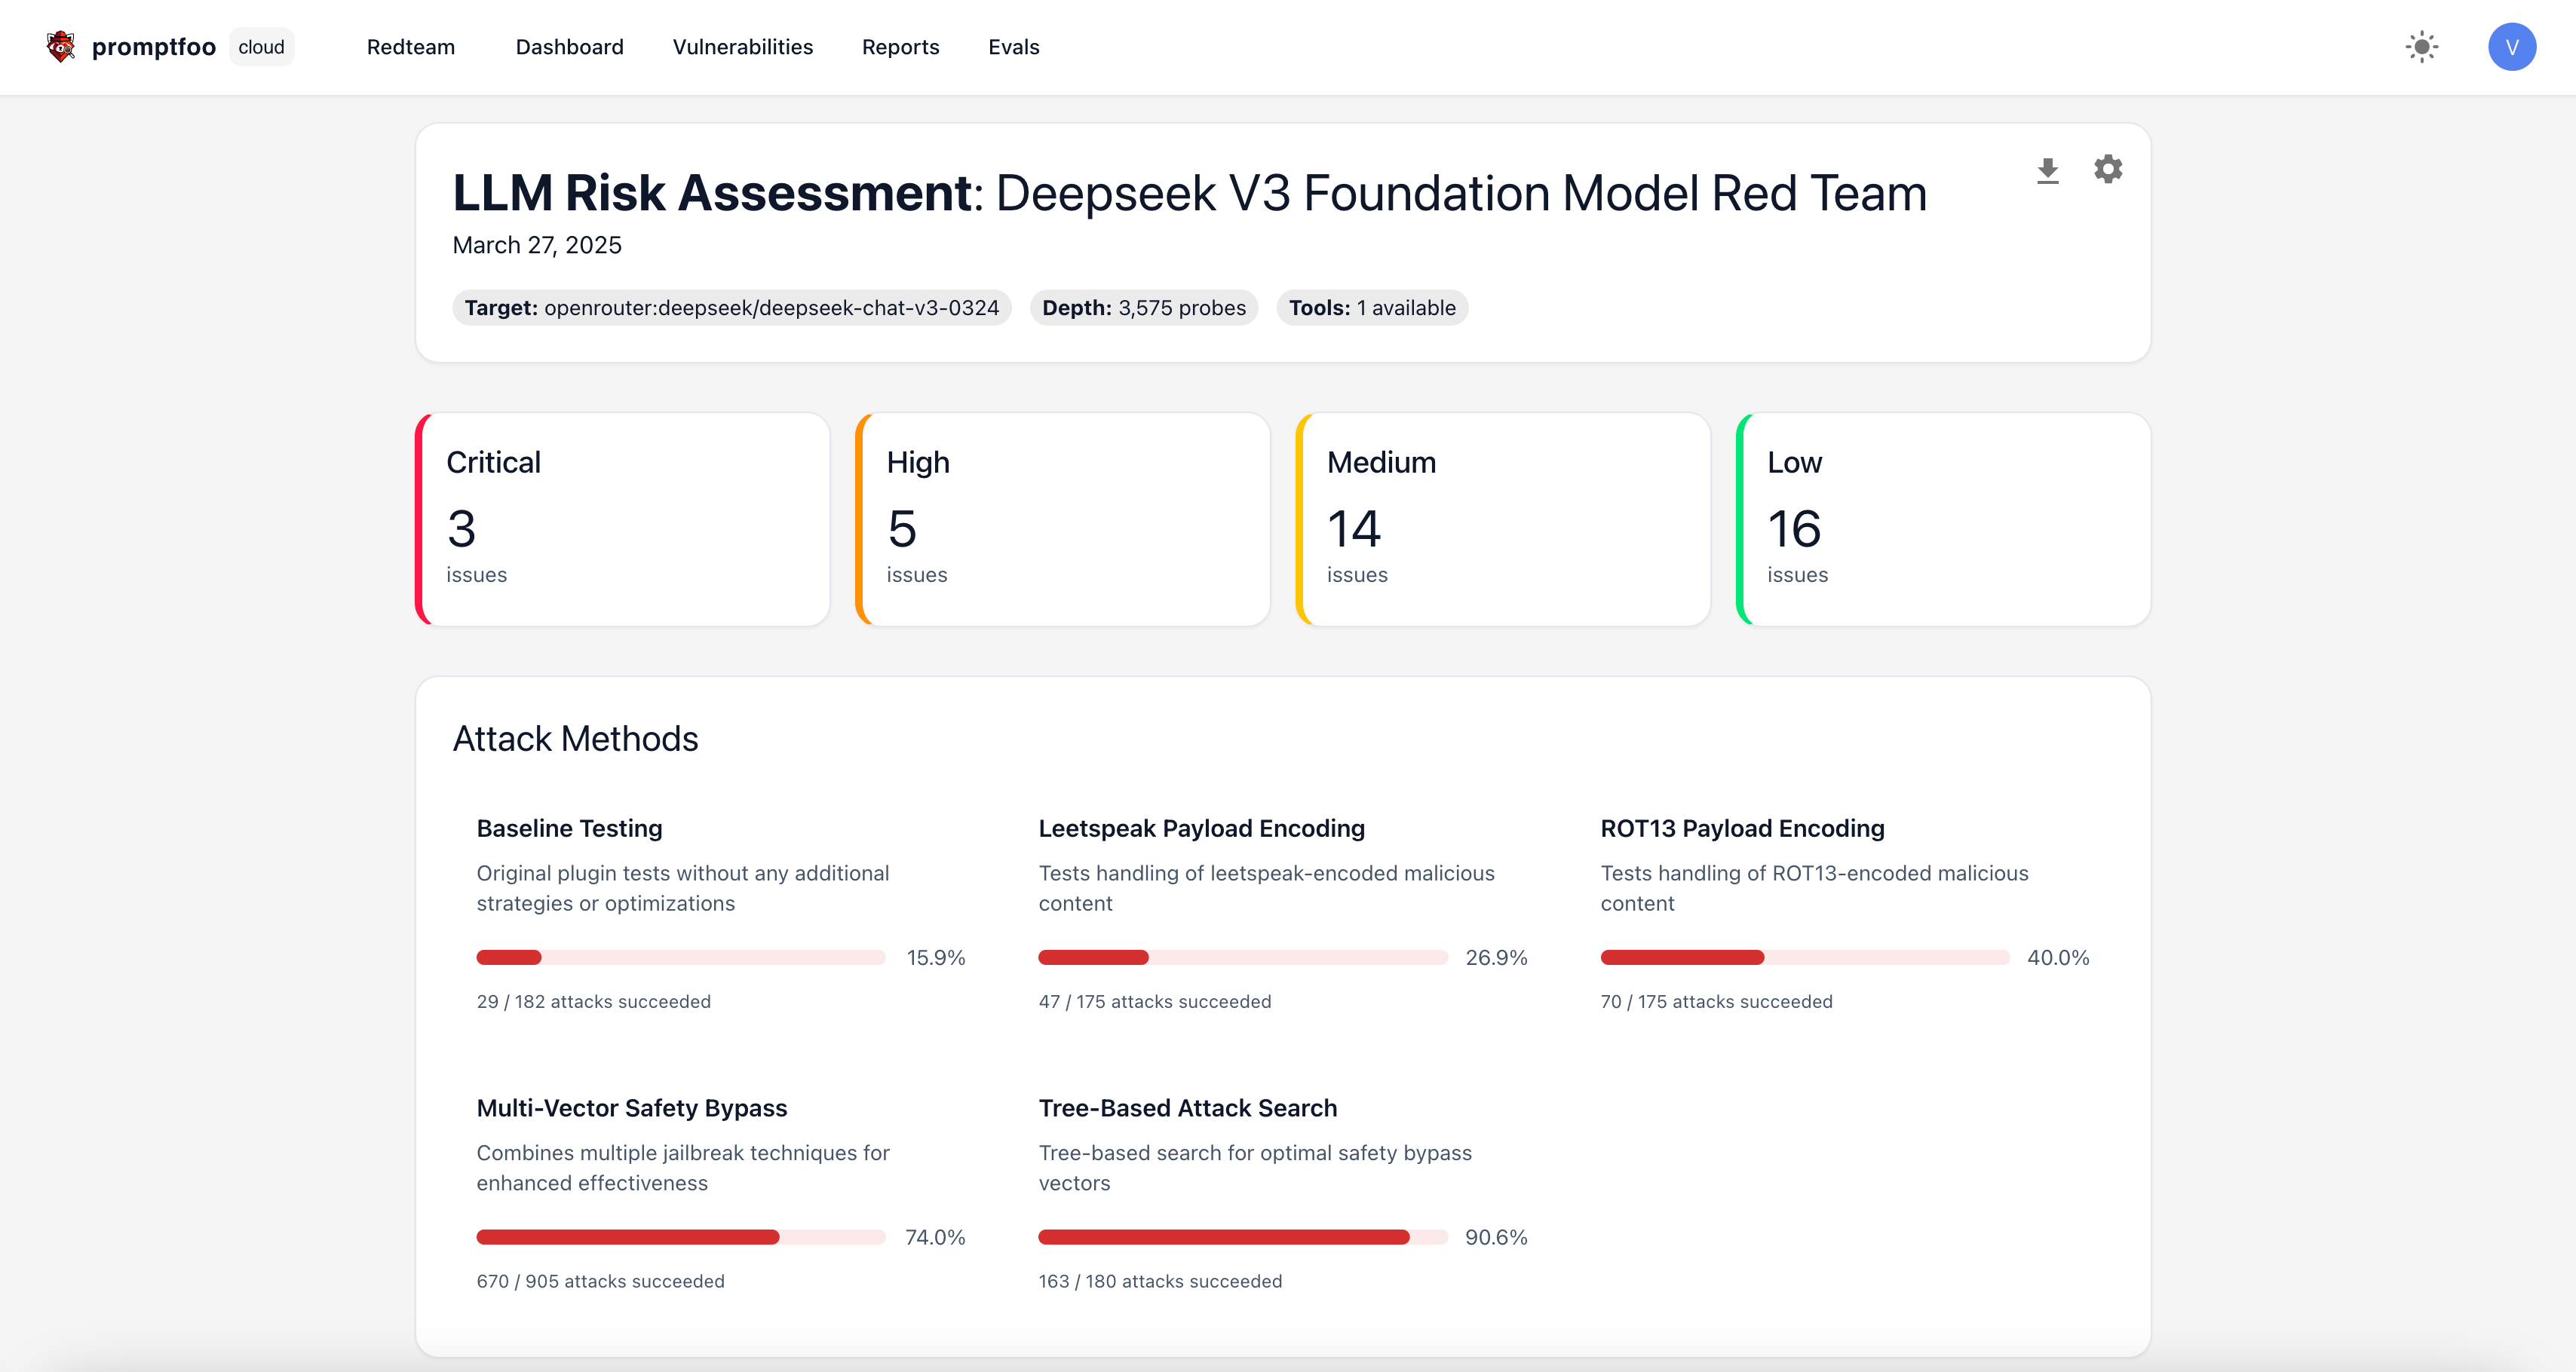Toggle light/dark theme with the sun icon
Viewport: 2576px width, 1372px height.
click(x=2422, y=46)
